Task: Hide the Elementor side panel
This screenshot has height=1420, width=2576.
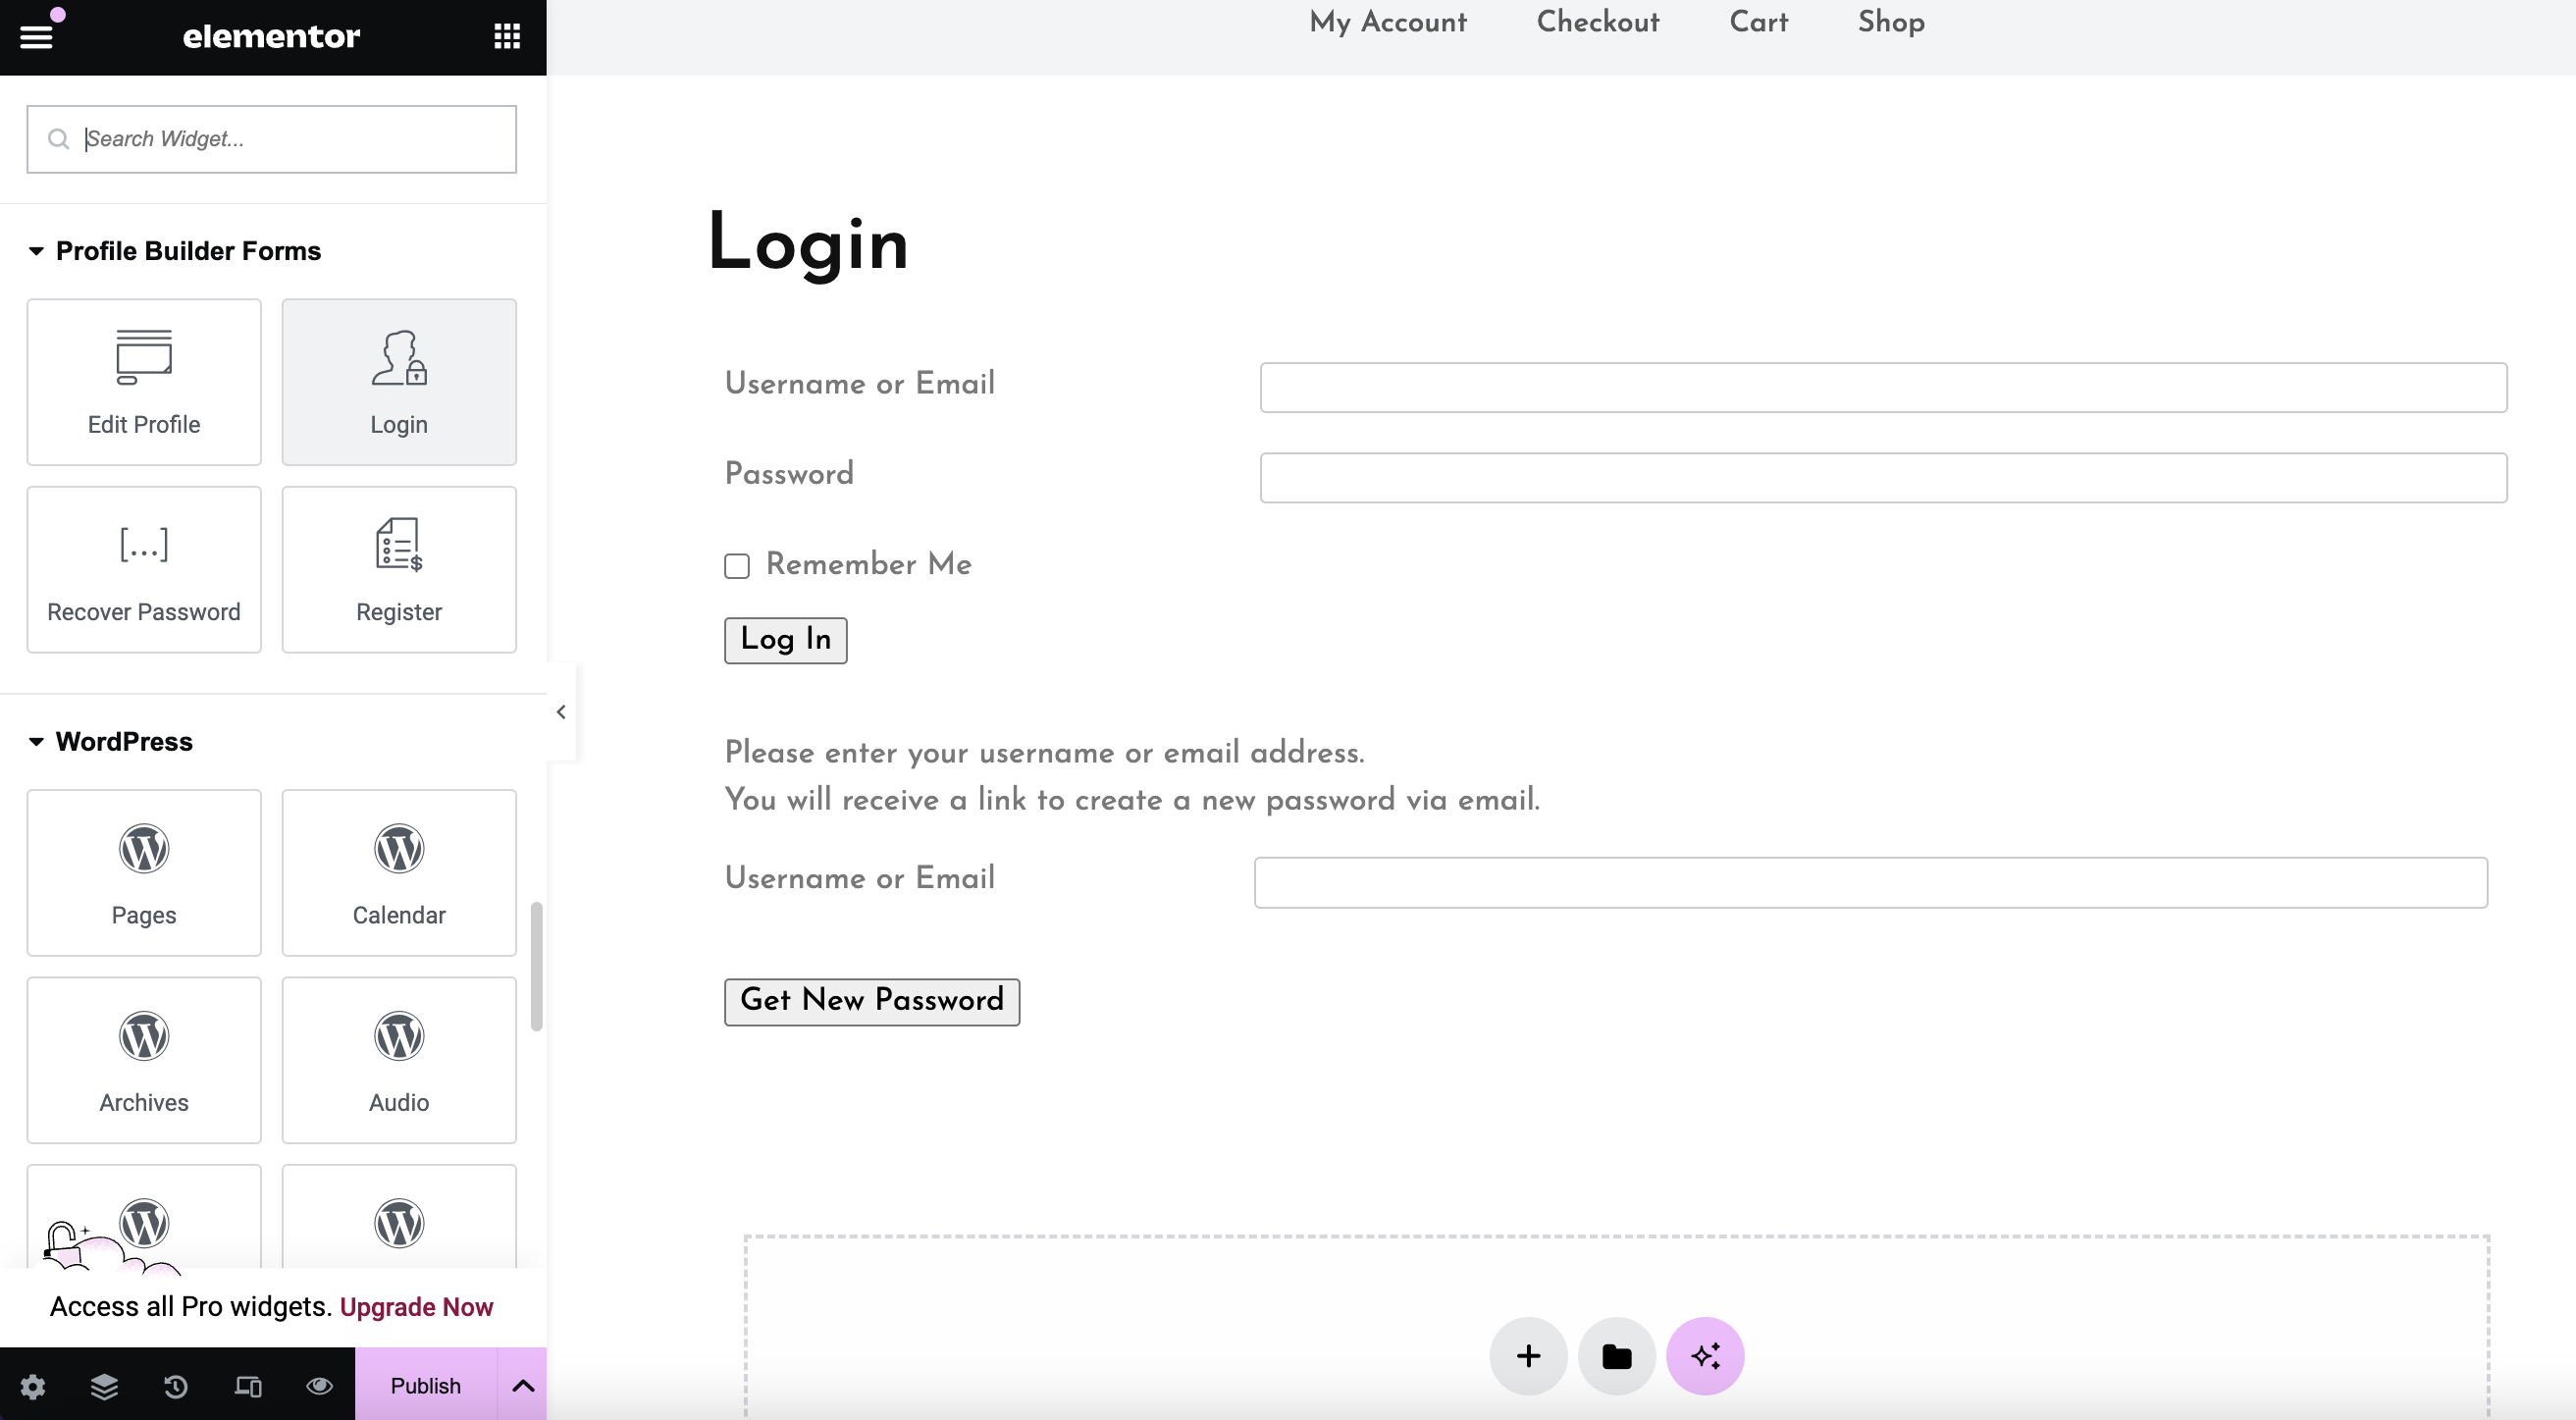Action: [x=561, y=712]
